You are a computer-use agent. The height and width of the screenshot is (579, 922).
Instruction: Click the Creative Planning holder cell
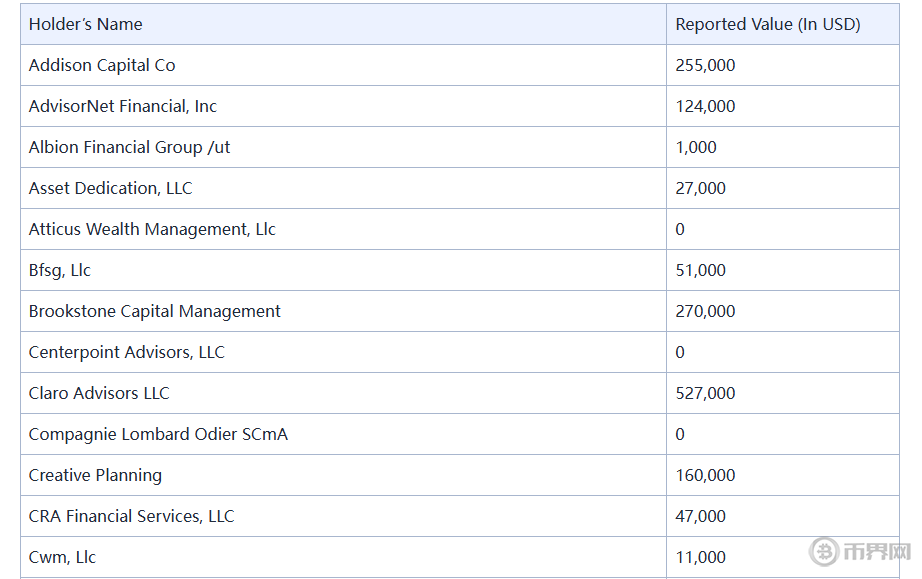[96, 475]
